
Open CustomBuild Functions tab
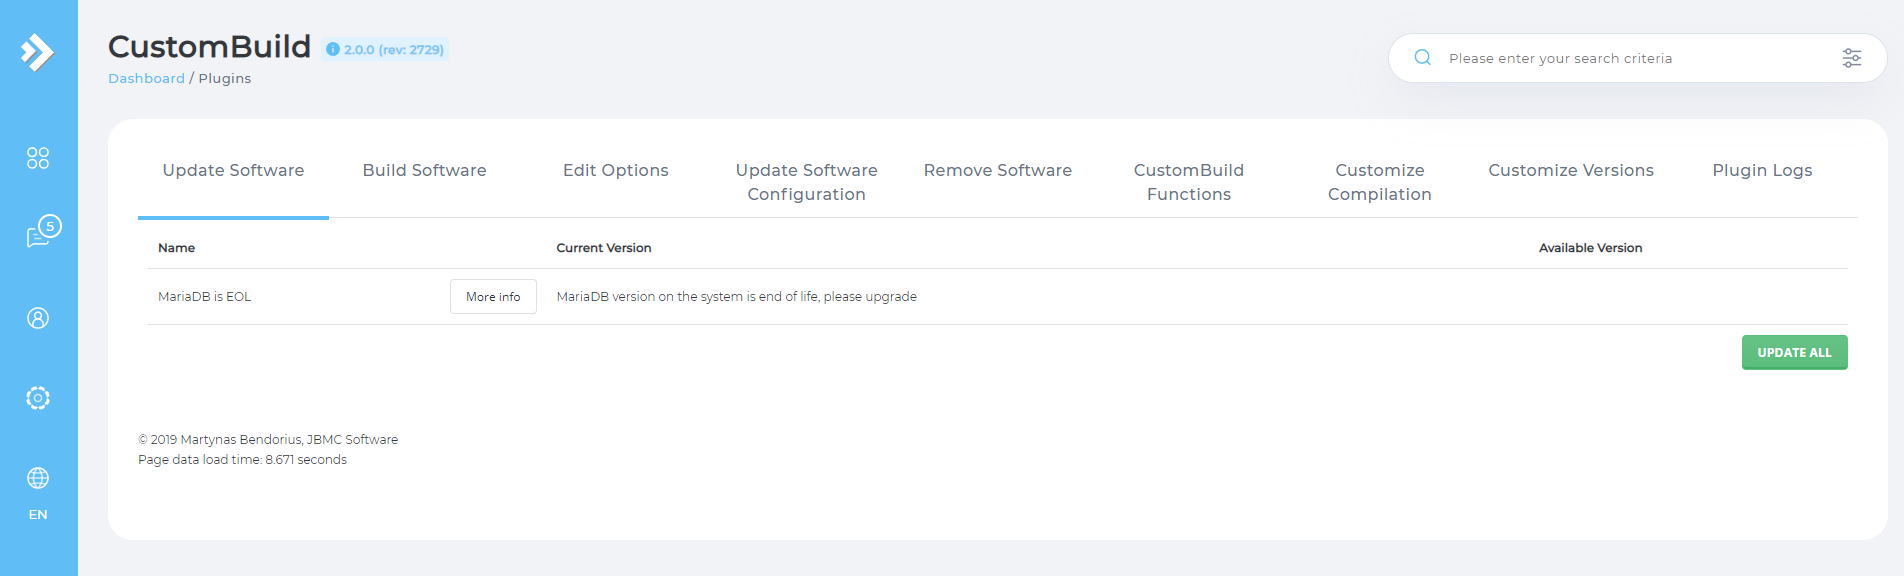1188,182
